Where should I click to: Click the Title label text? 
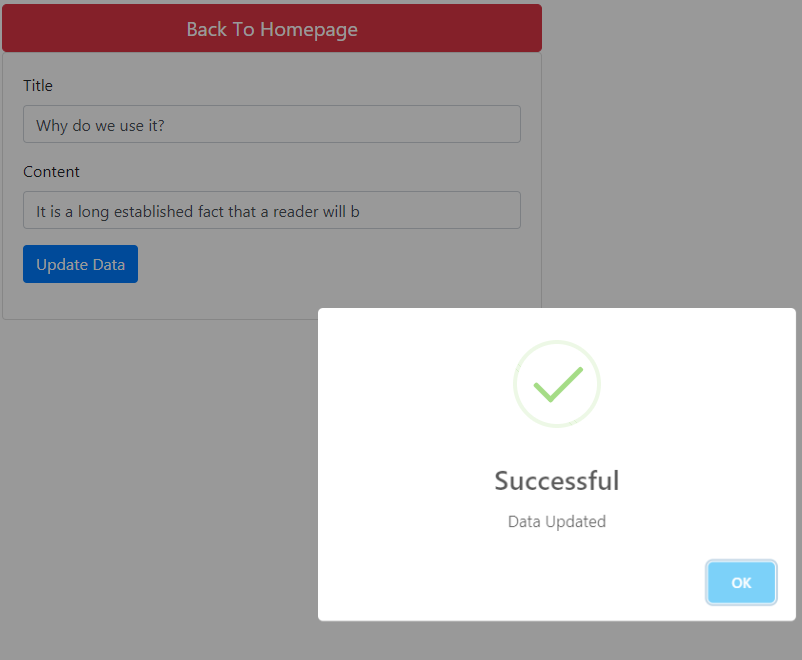[x=38, y=85]
